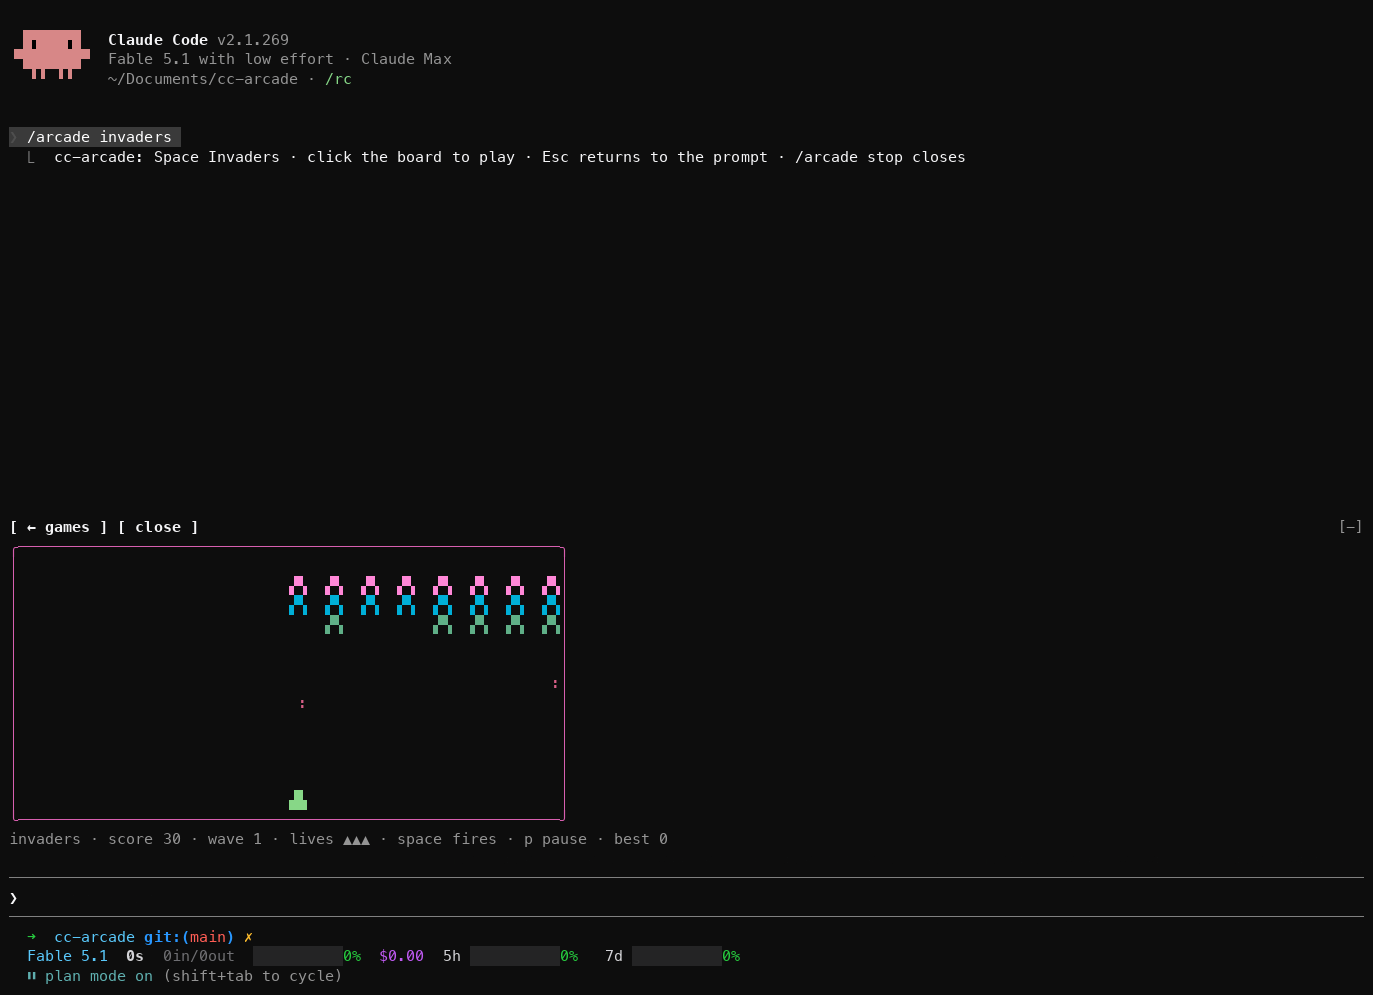Click the 'best 0' score text
The height and width of the screenshot is (995, 1373).
coord(641,839)
